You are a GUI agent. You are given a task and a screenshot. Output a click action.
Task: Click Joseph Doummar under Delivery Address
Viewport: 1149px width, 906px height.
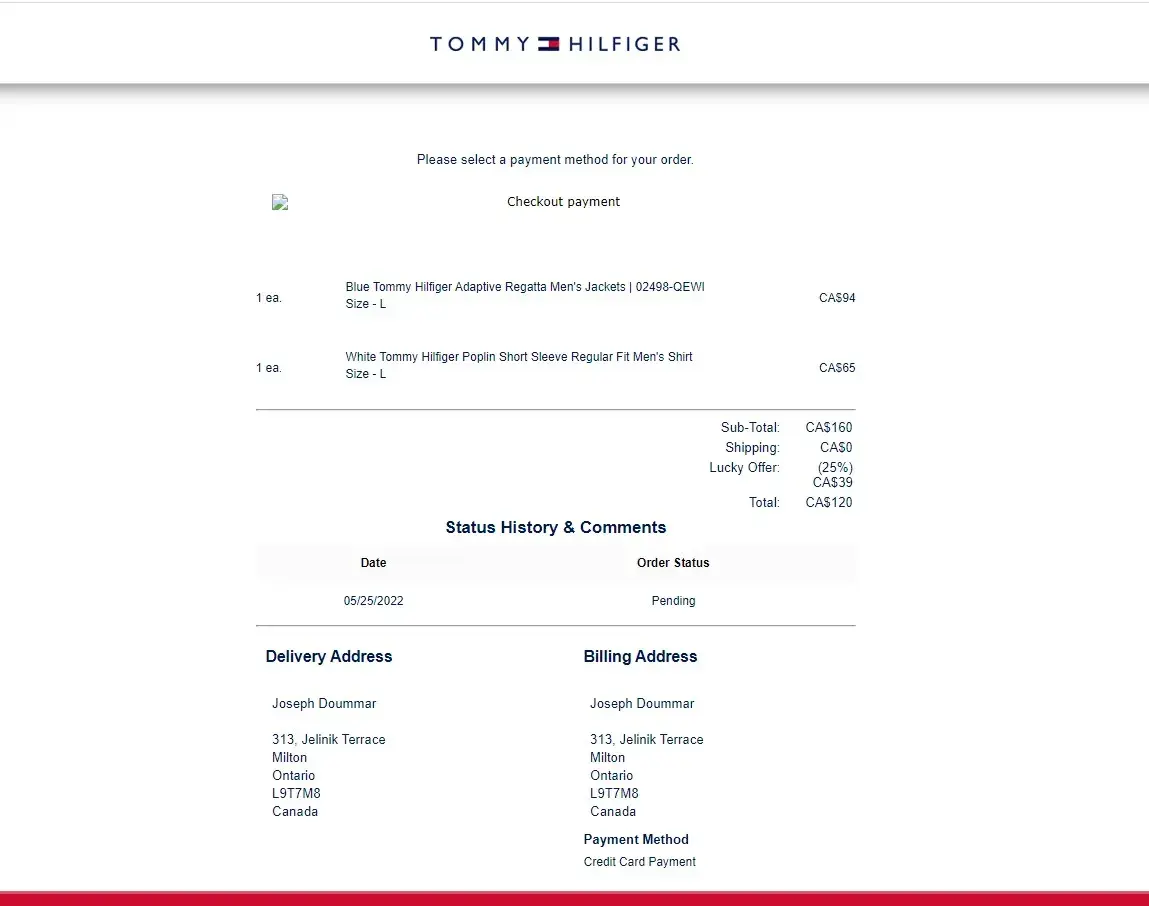click(324, 703)
